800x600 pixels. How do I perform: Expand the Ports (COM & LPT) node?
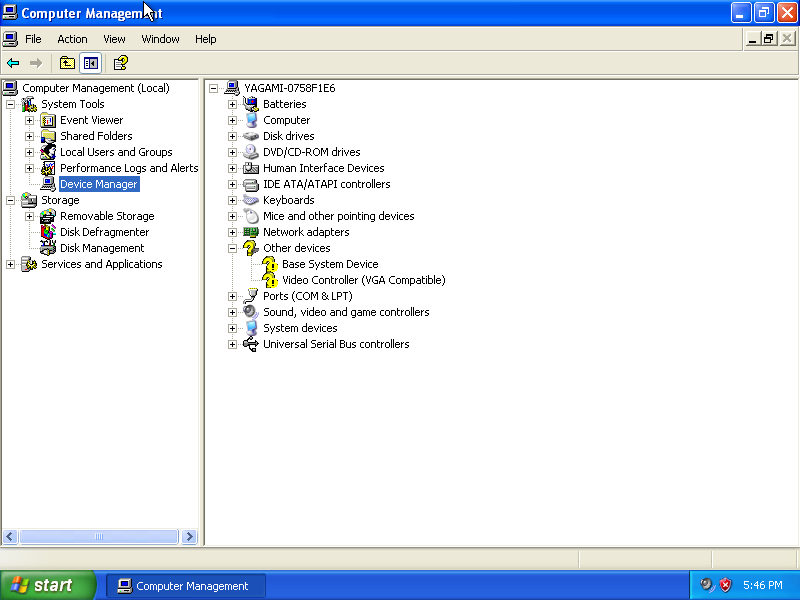tap(233, 296)
